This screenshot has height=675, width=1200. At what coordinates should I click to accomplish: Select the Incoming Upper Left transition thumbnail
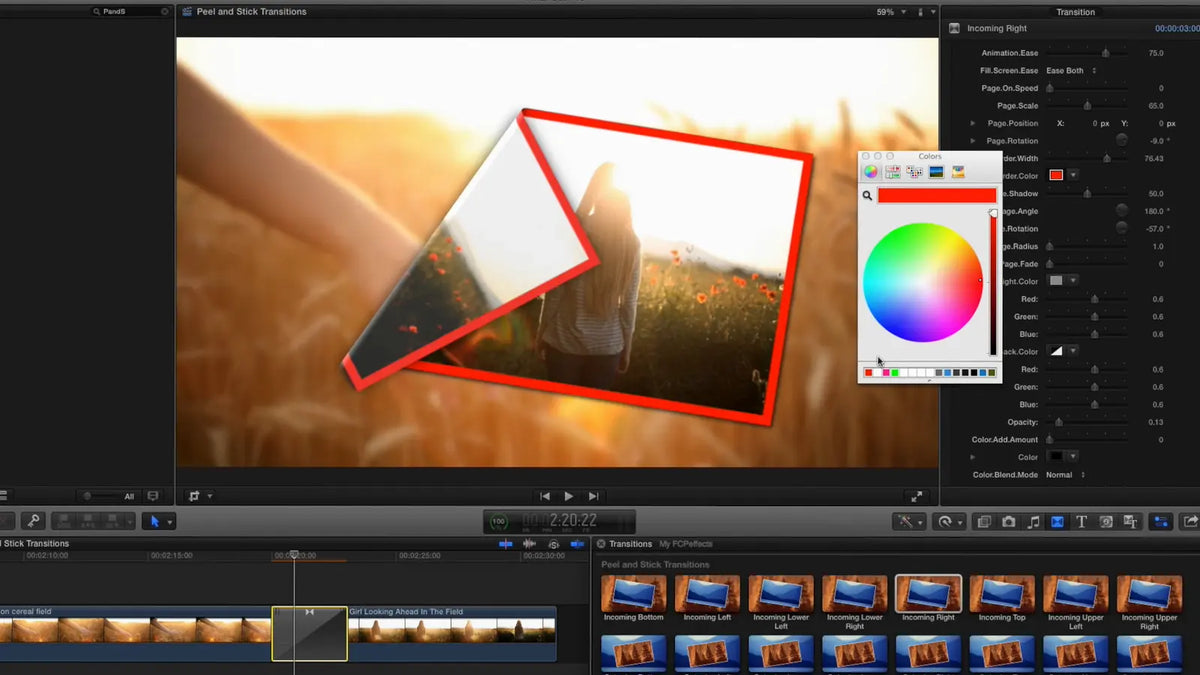pyautogui.click(x=1076, y=593)
